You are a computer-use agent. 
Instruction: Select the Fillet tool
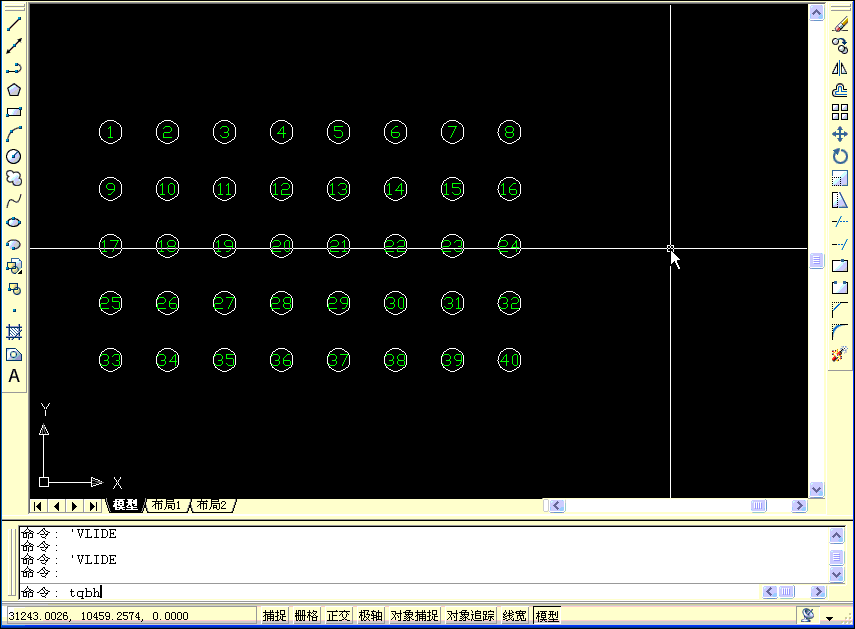(x=840, y=332)
